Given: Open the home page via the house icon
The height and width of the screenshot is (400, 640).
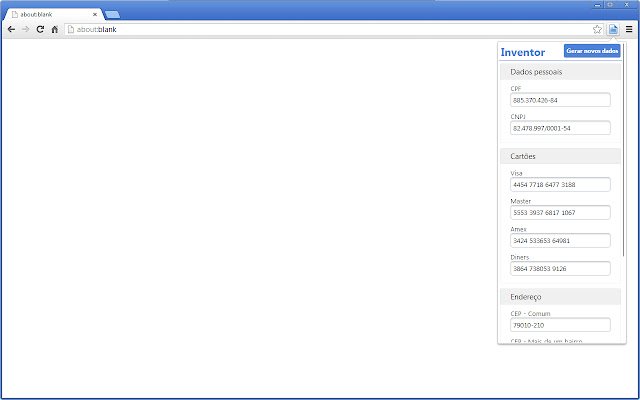Looking at the screenshot, I should pyautogui.click(x=55, y=29).
